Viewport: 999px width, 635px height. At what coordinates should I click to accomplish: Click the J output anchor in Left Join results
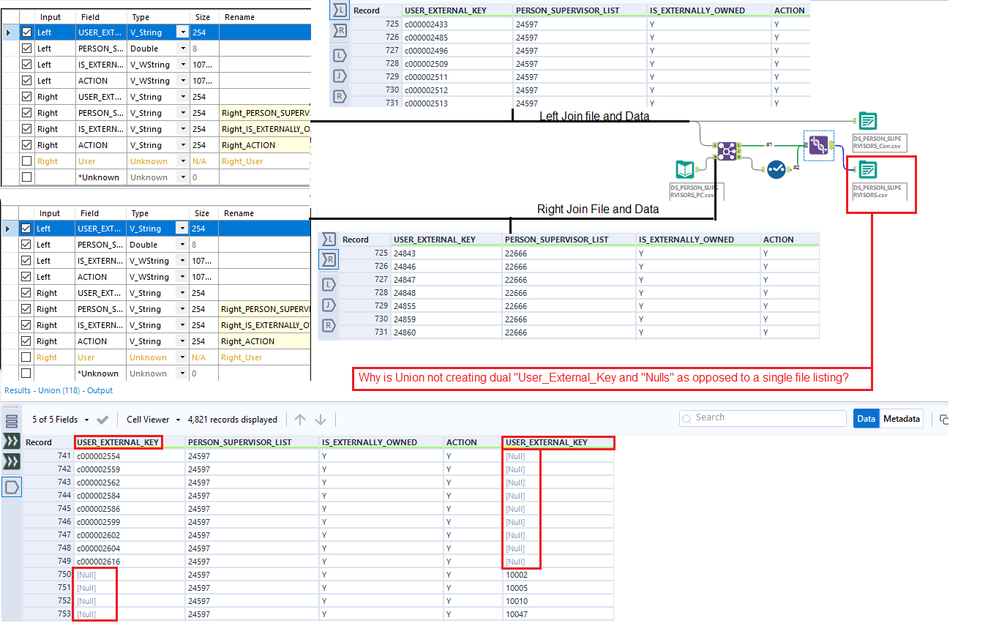(x=340, y=76)
